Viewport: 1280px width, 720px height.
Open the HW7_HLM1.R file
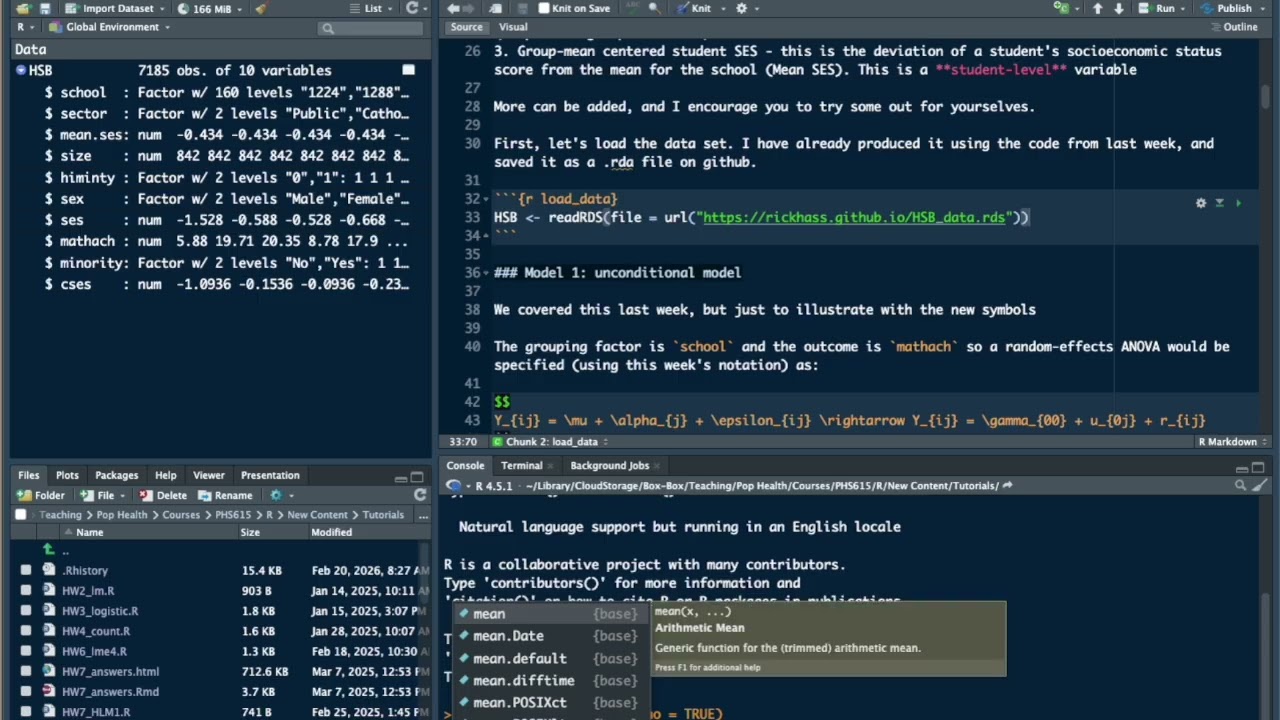pyautogui.click(x=96, y=712)
